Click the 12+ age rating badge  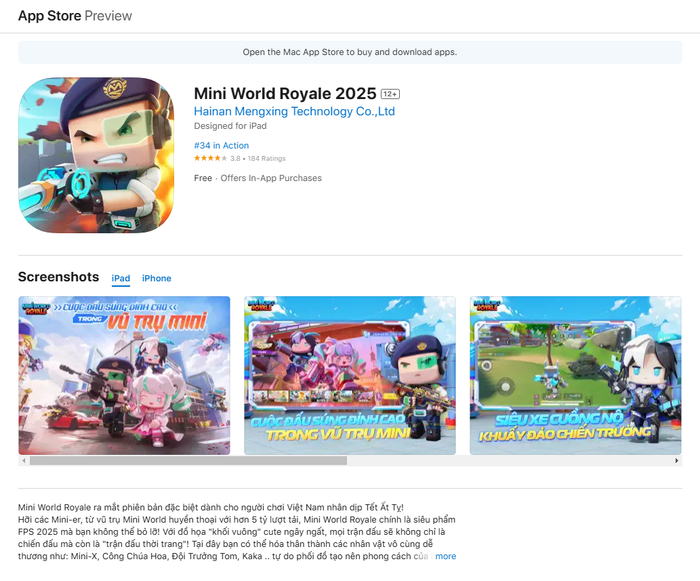390,94
